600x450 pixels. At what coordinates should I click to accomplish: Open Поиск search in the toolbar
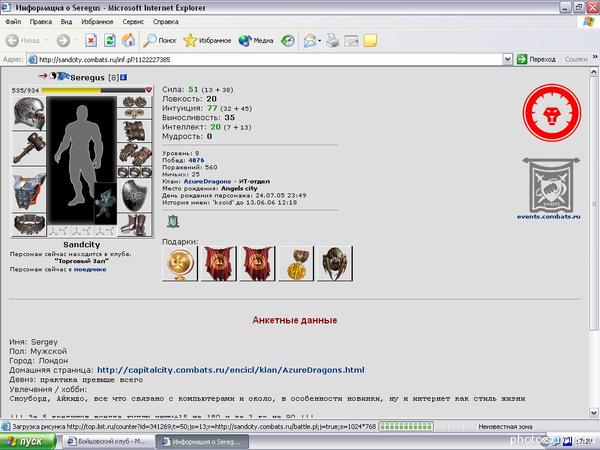pyautogui.click(x=160, y=40)
